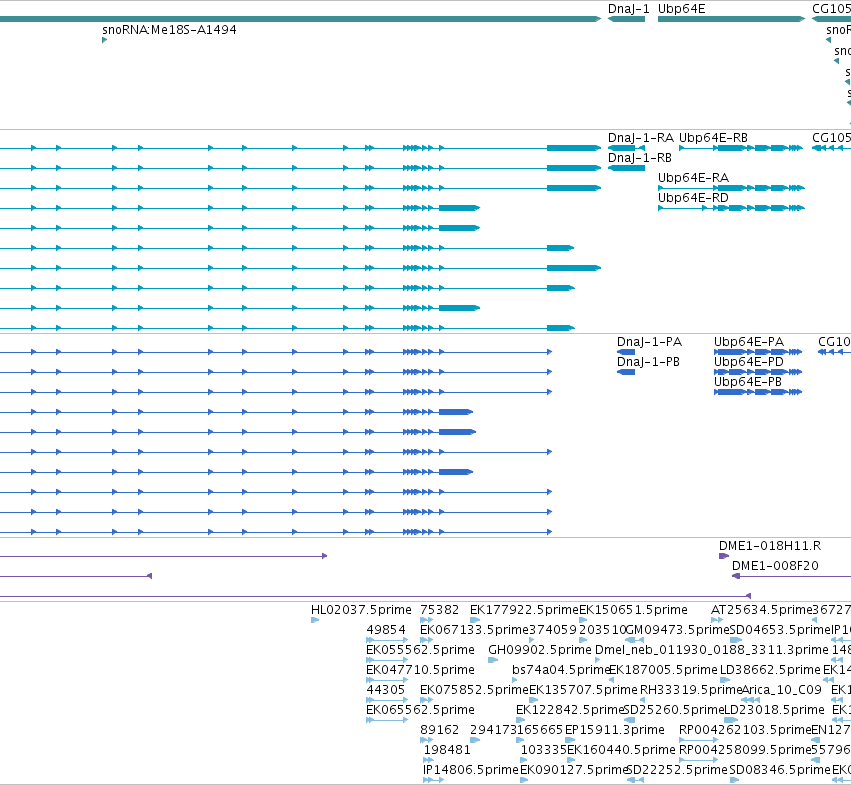Click the arrow glyph under HL02037.5prime

[315, 621]
